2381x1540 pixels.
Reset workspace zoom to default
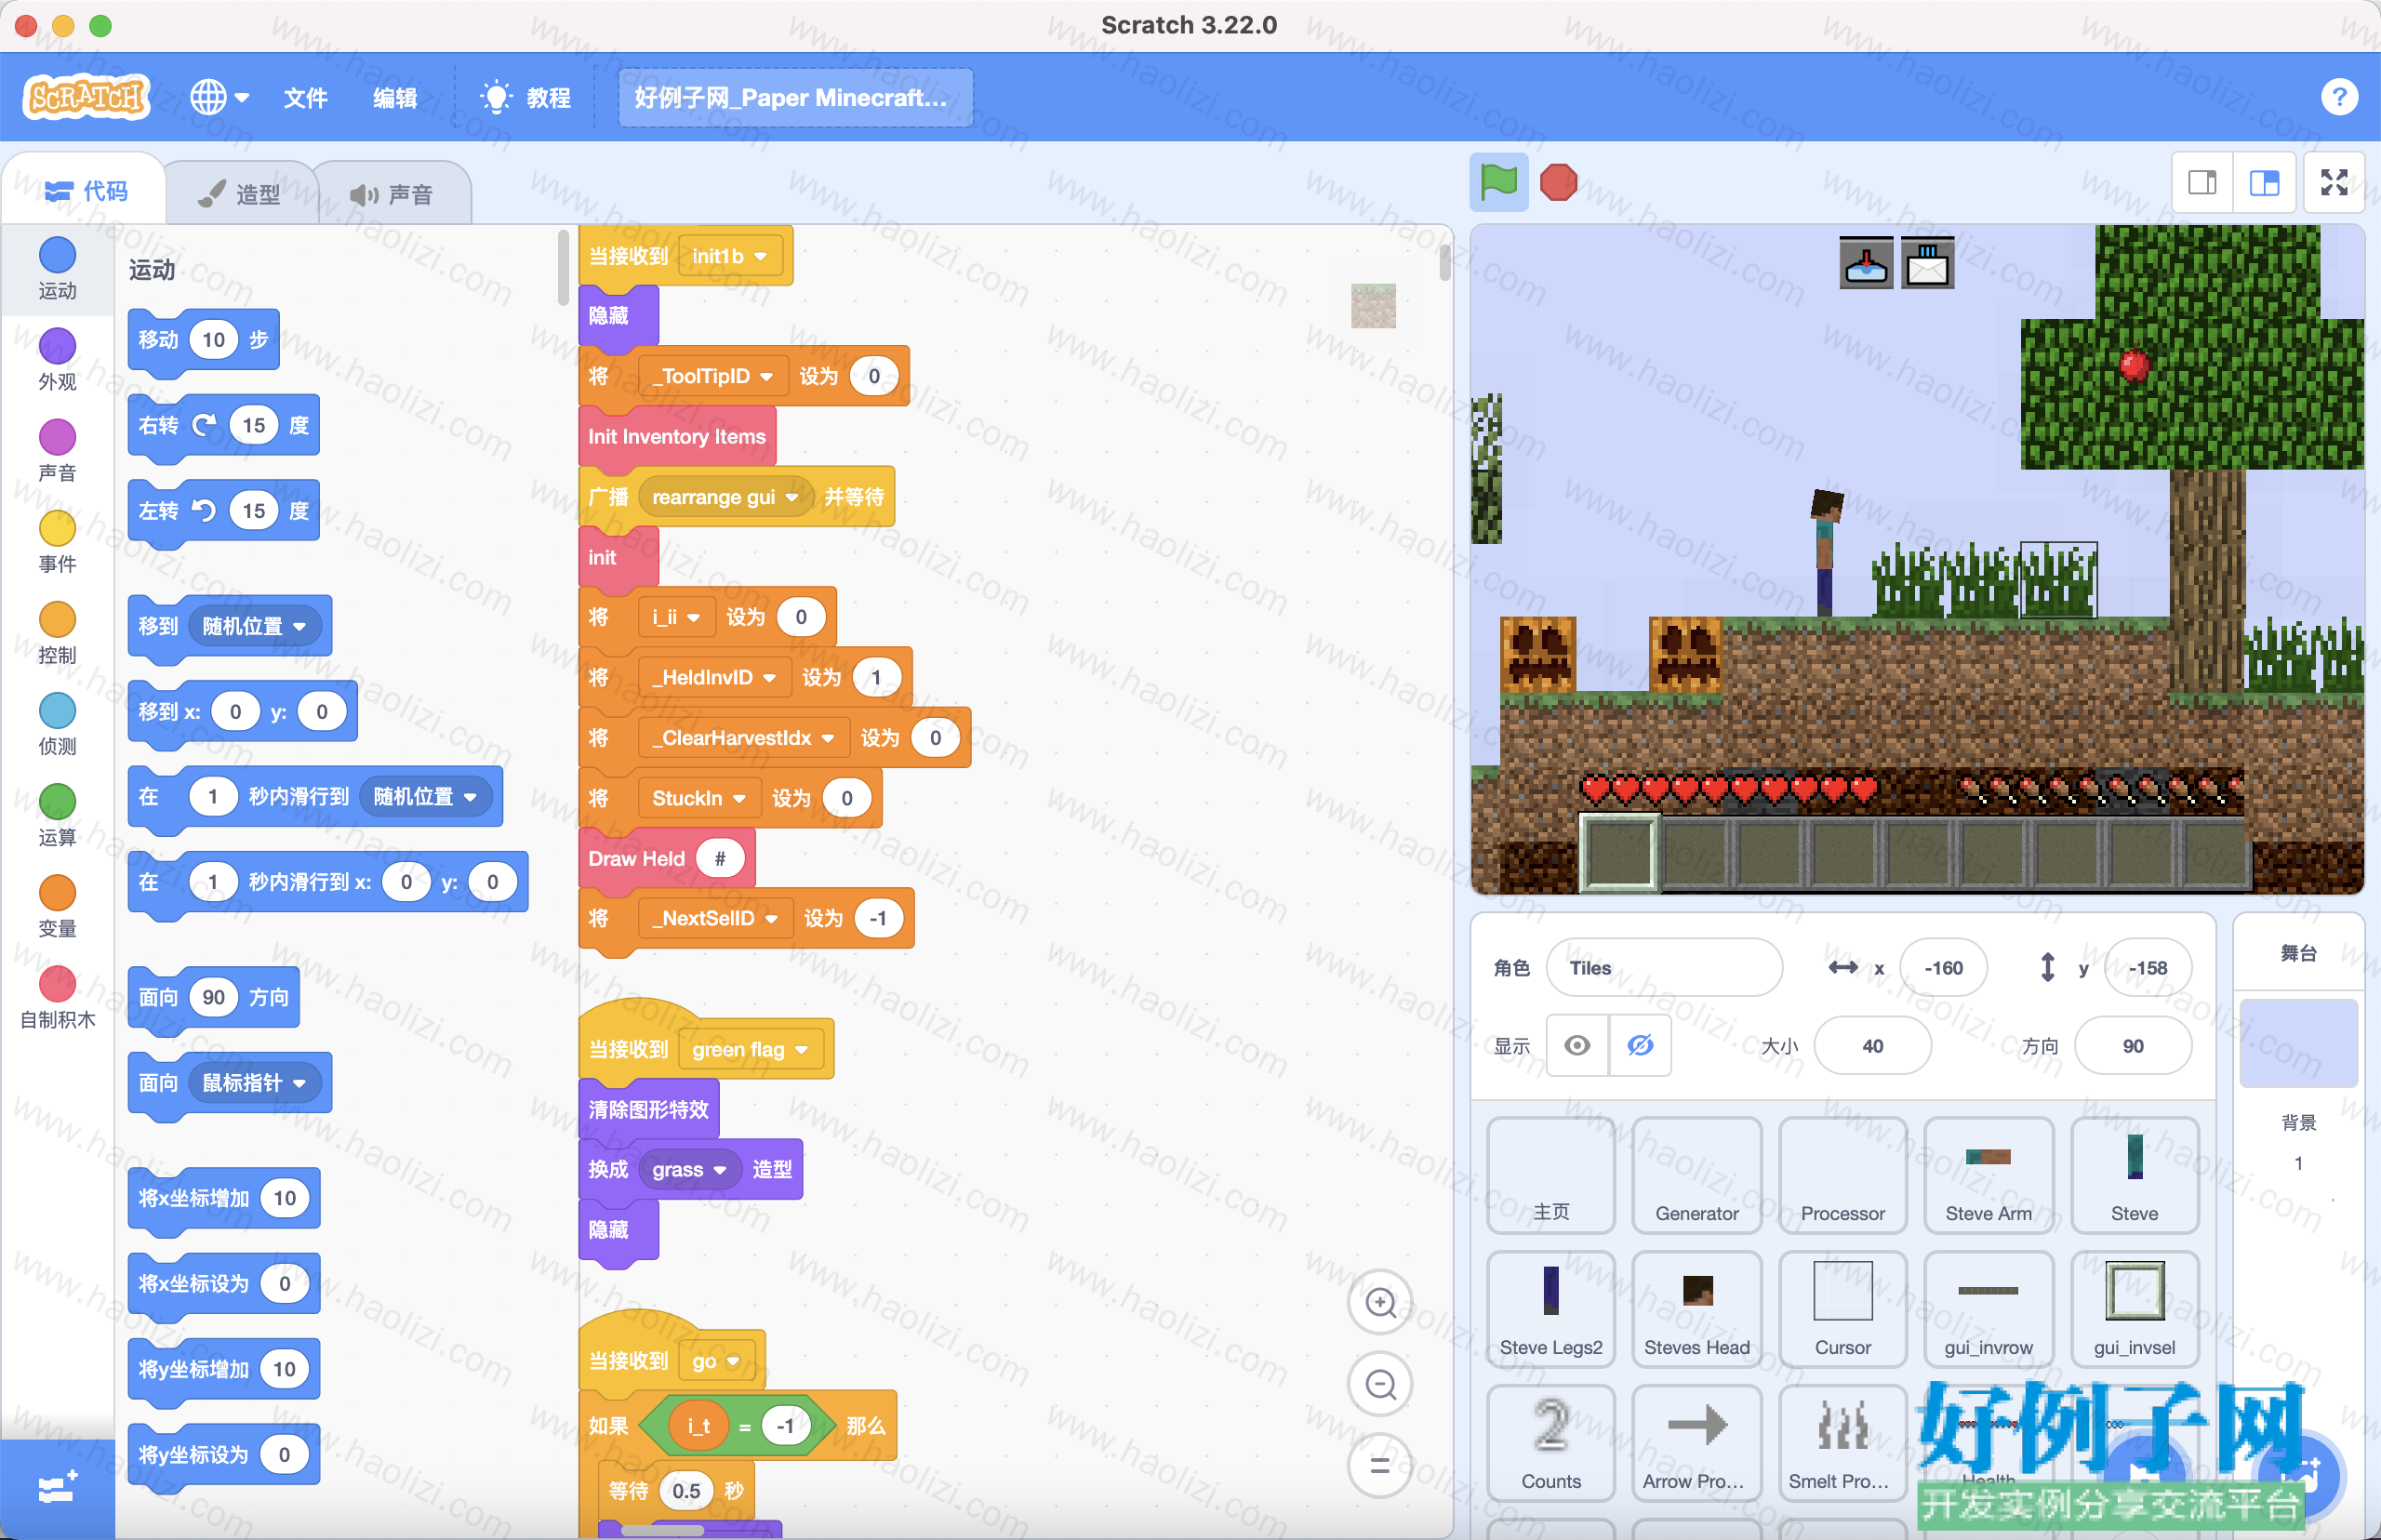click(1380, 1466)
